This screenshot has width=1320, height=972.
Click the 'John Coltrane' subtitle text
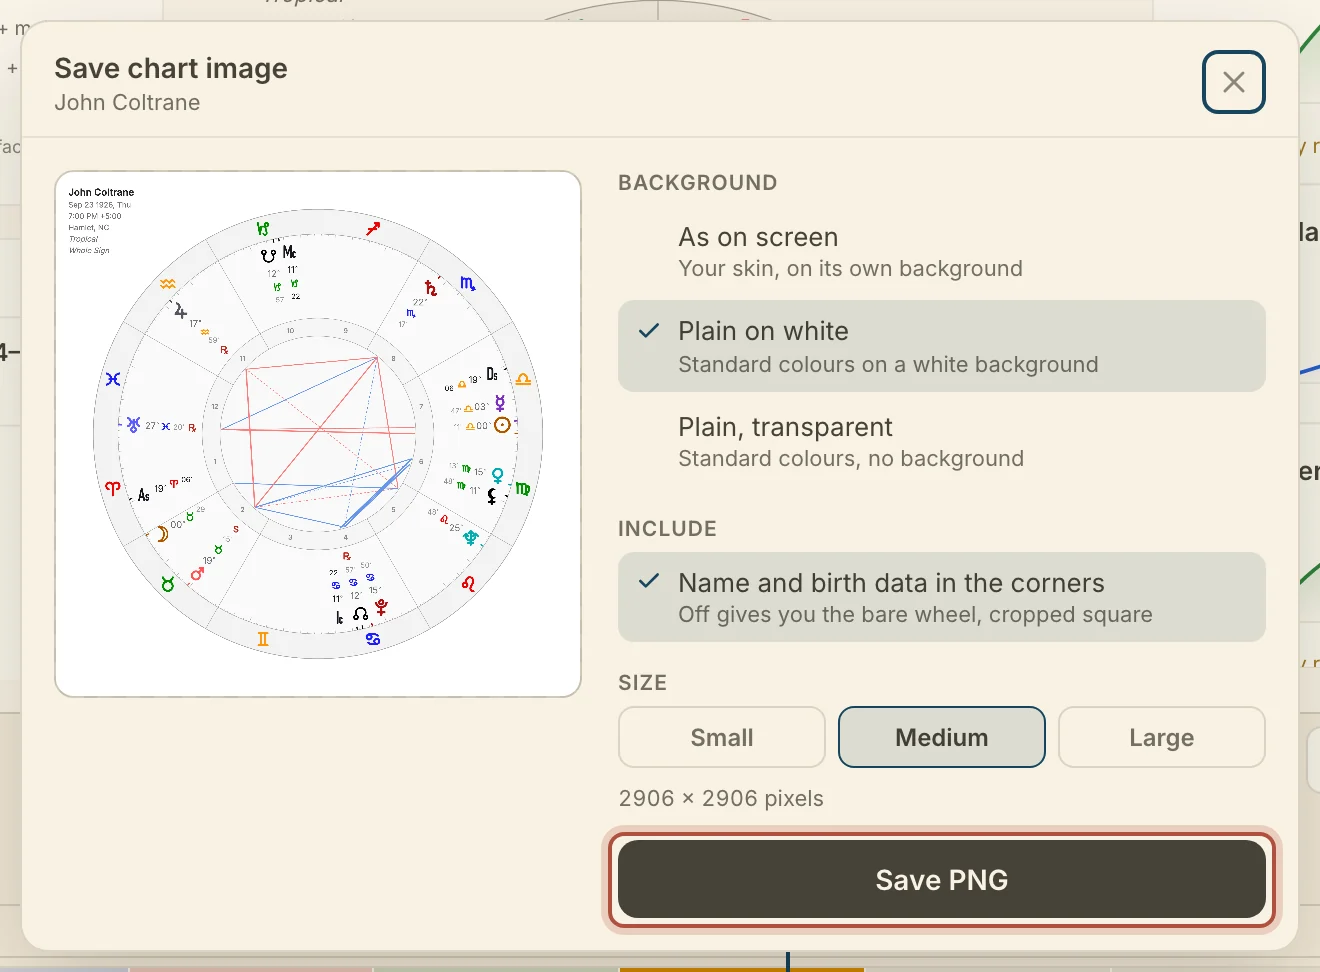point(127,102)
